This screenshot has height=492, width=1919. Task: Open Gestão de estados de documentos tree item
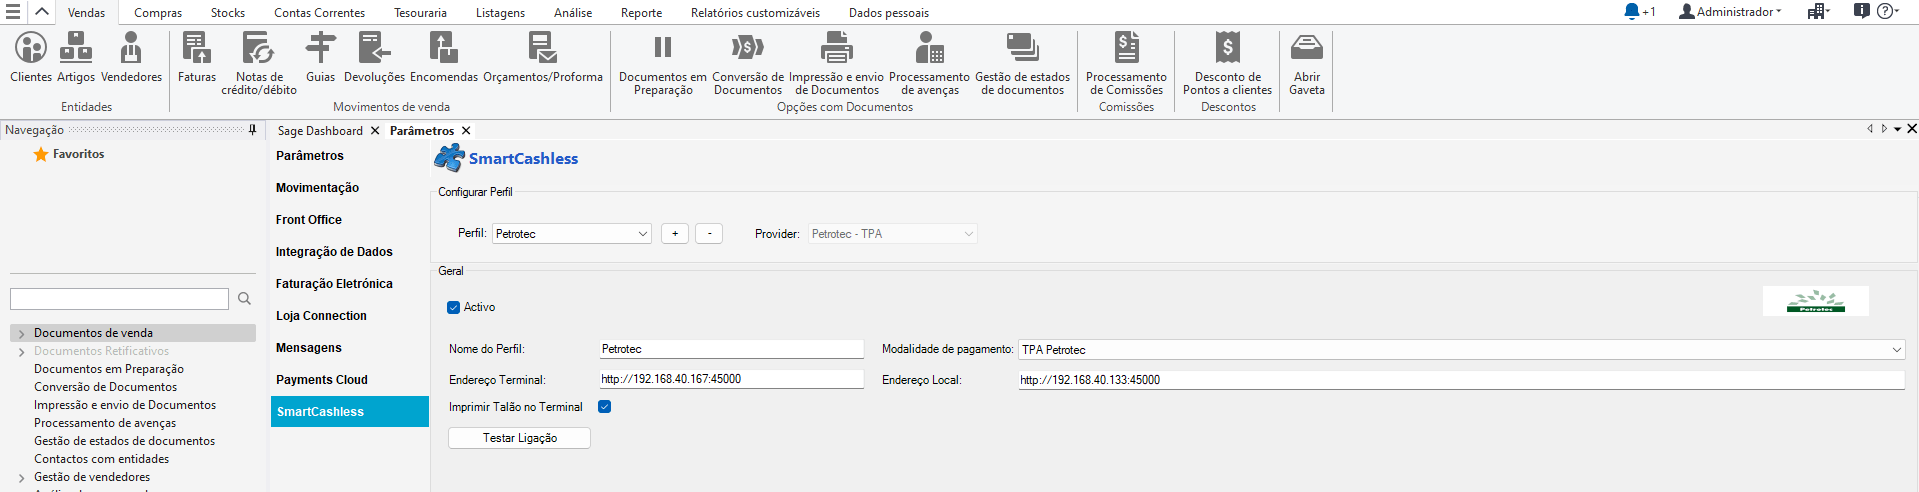coord(124,441)
